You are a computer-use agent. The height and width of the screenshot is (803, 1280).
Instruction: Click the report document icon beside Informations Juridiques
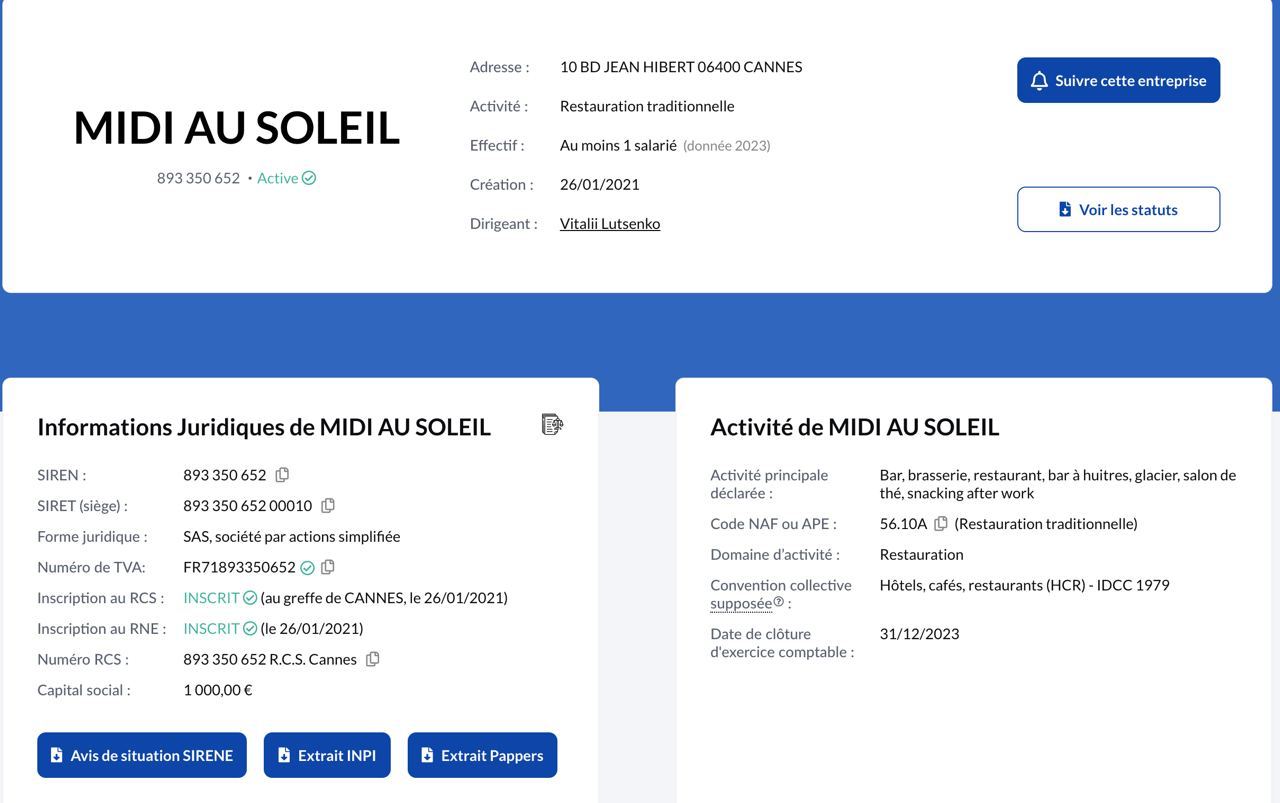point(551,424)
